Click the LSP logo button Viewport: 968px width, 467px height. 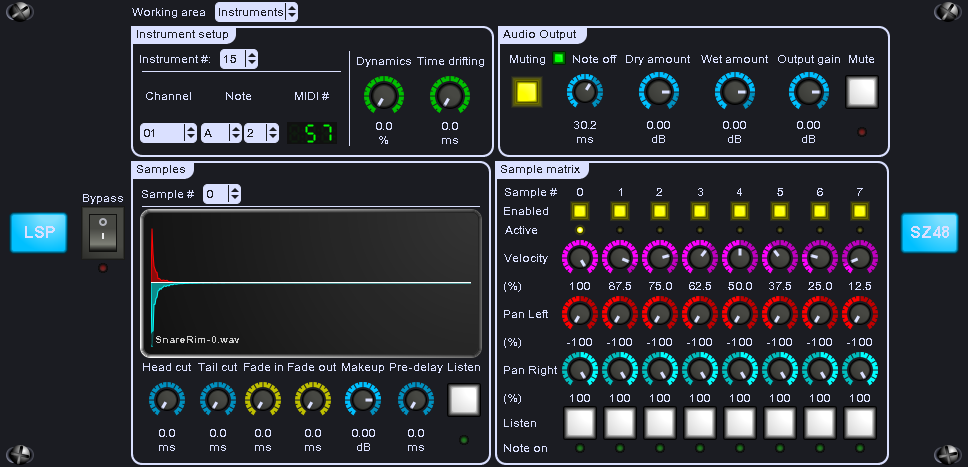pyautogui.click(x=39, y=232)
